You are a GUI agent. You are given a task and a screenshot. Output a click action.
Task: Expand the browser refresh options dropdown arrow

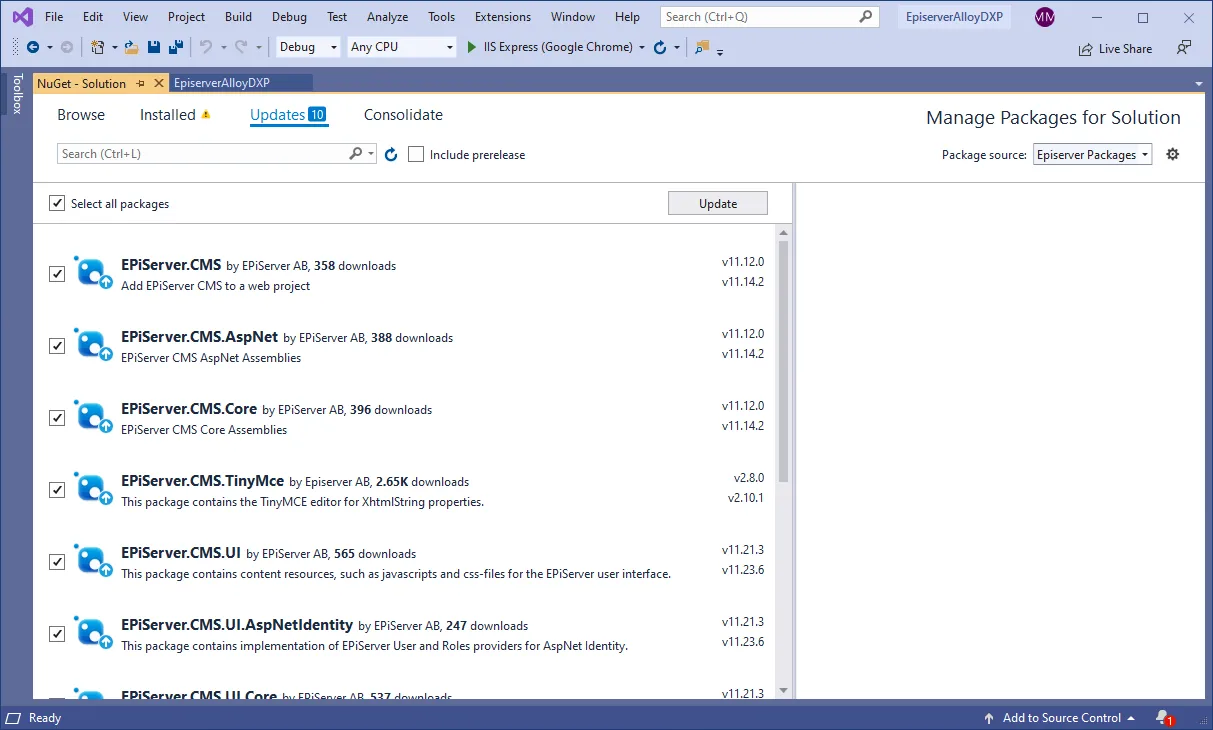pyautogui.click(x=676, y=47)
